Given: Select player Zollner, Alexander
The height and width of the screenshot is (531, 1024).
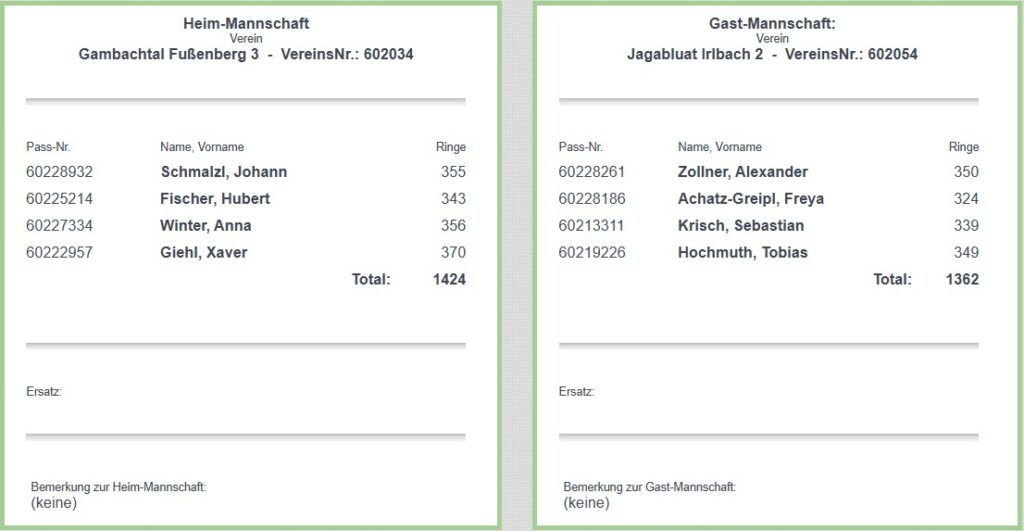Looking at the screenshot, I should pos(742,172).
